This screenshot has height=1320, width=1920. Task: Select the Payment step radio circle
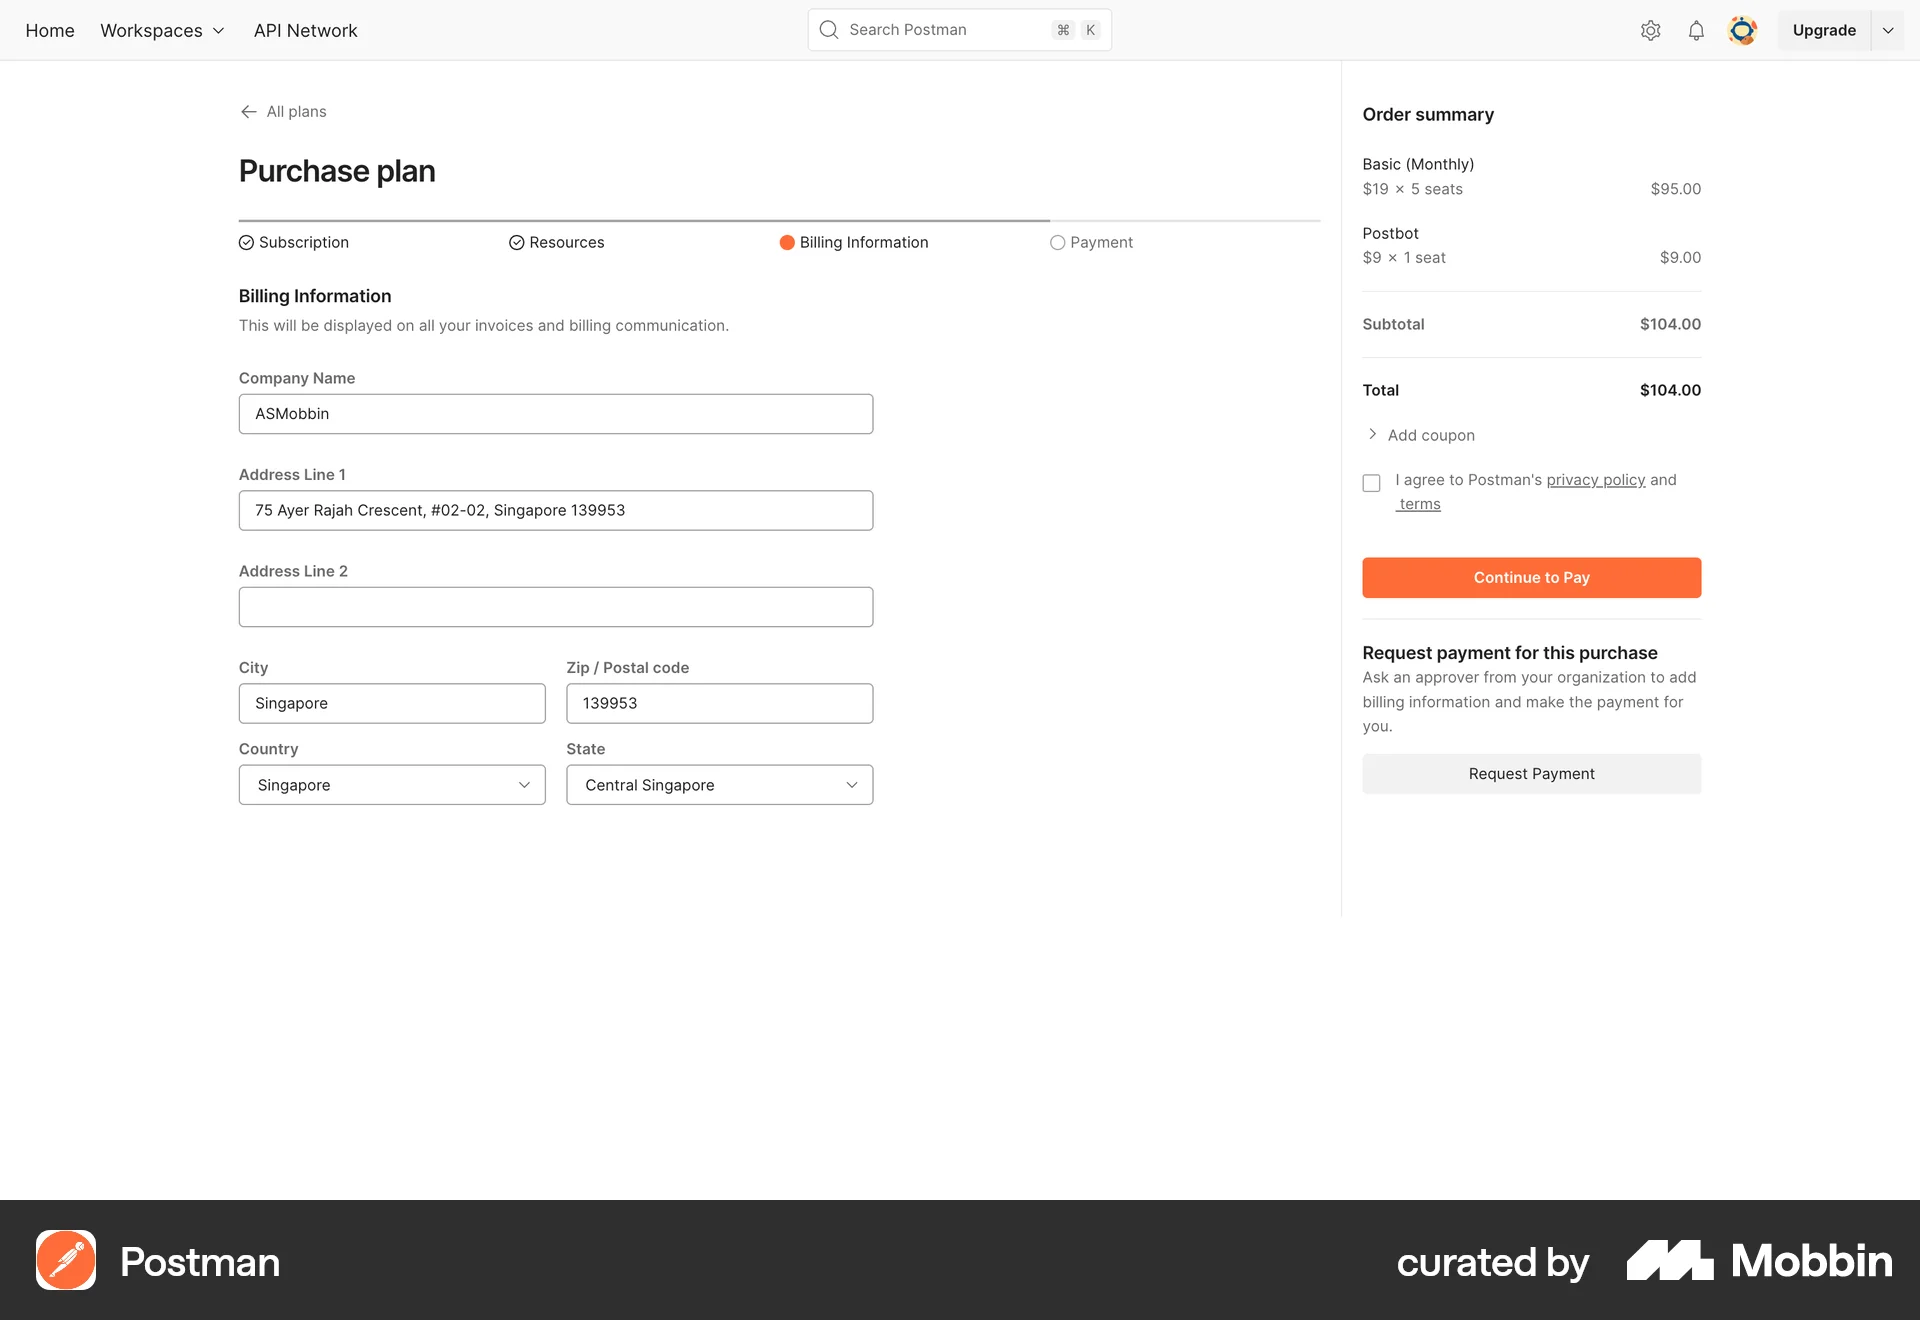point(1058,242)
